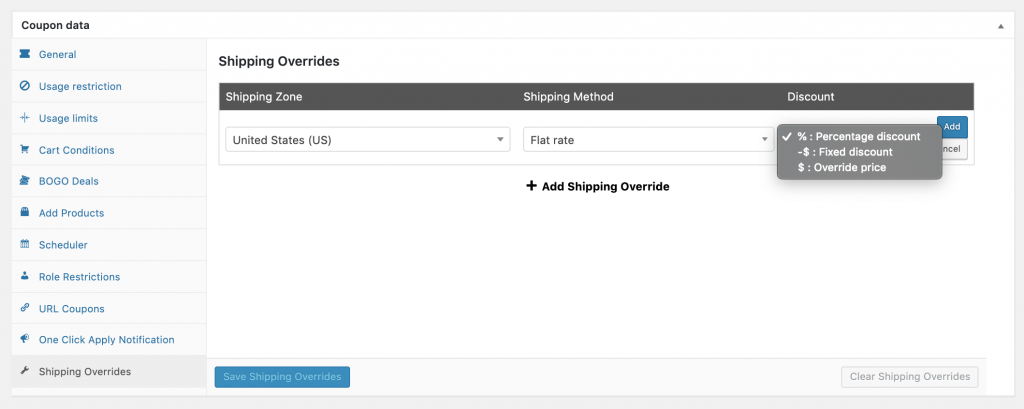Click the Add Shipping Override link
Screen dimensions: 1024x409
coord(597,186)
